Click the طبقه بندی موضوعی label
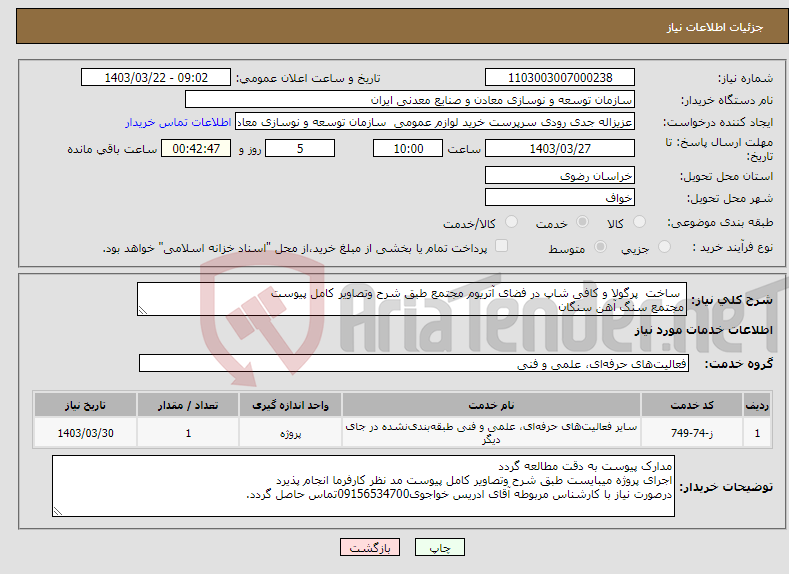 pos(720,222)
